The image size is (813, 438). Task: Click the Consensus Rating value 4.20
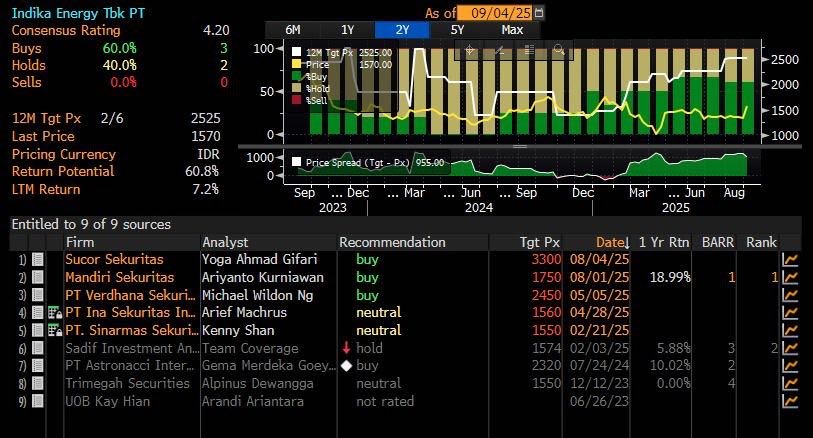pyautogui.click(x=216, y=31)
